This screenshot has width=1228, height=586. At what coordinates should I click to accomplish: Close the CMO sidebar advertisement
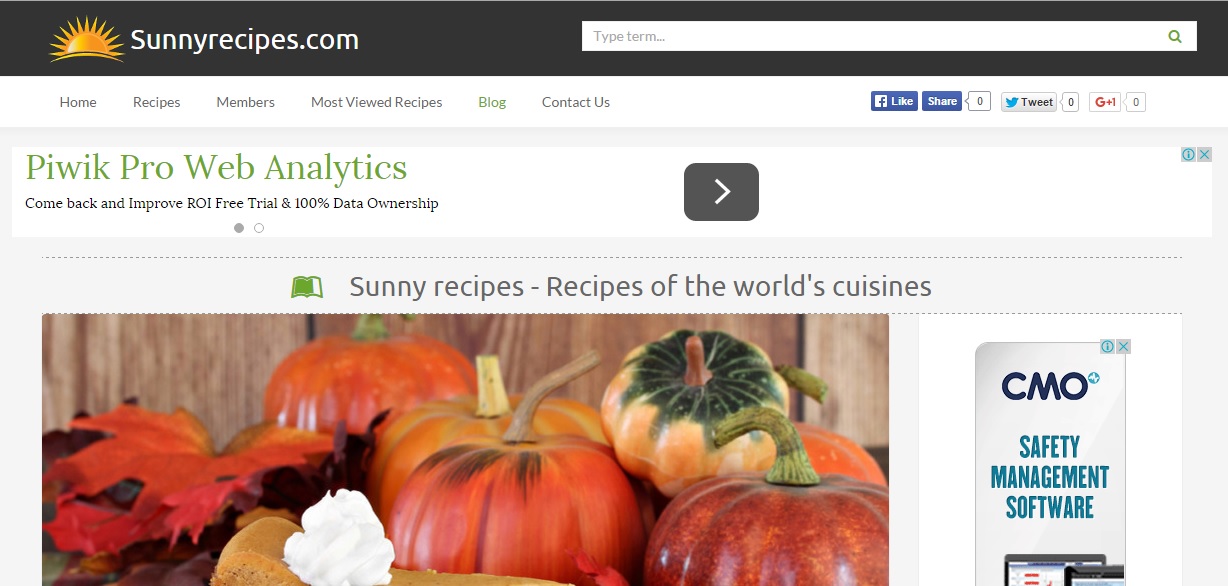(x=1124, y=347)
